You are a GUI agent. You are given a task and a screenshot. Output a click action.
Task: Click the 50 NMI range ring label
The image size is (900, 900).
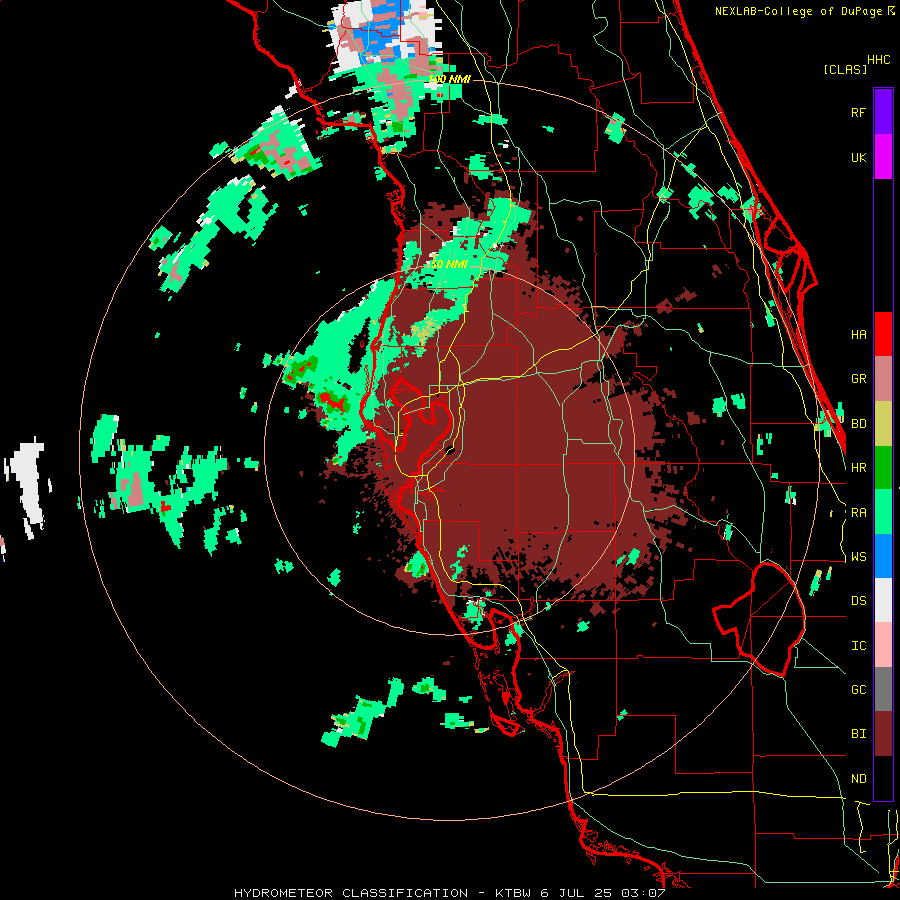449,264
